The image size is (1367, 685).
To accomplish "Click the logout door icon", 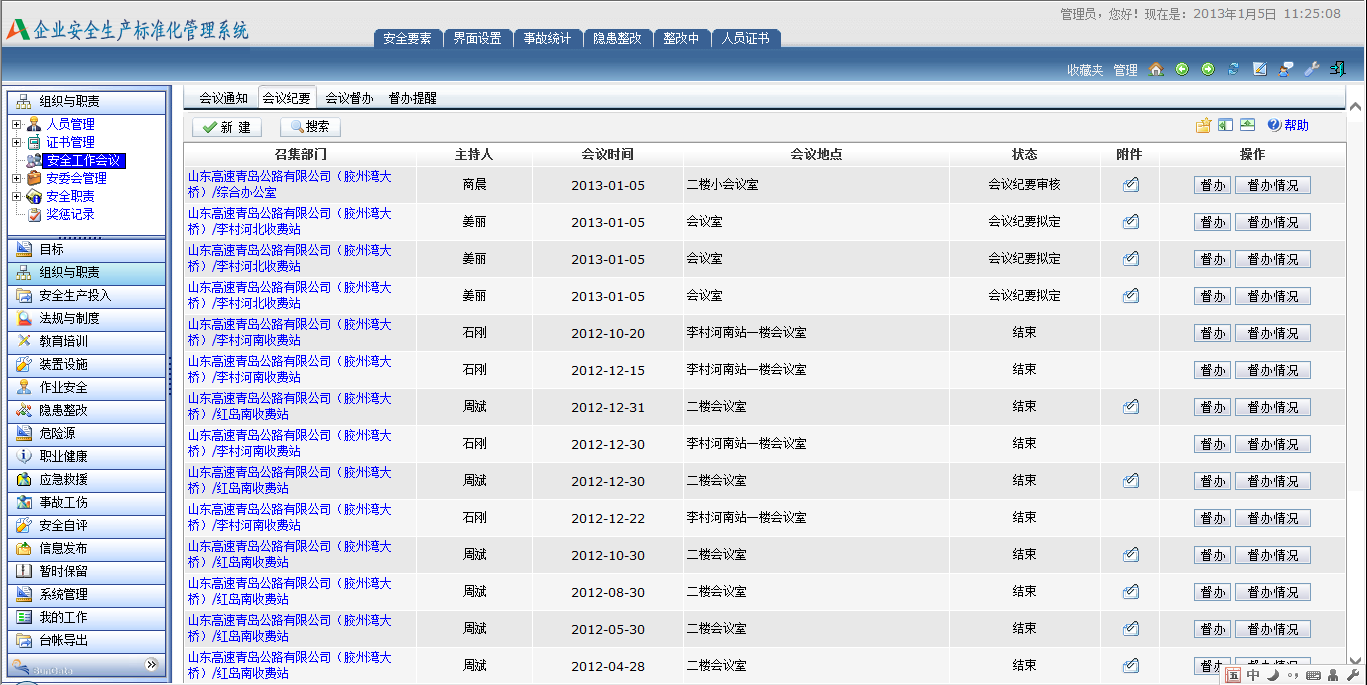I will (1338, 69).
